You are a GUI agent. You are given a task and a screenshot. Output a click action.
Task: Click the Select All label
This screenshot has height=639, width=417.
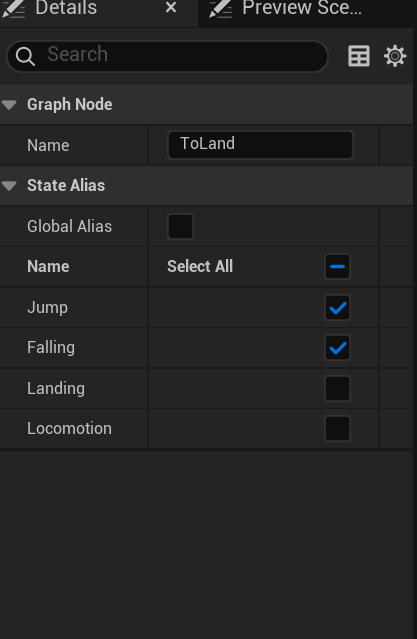200,267
